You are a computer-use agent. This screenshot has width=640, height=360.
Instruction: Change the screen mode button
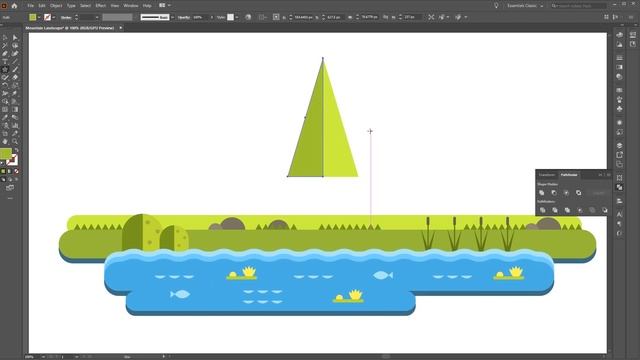point(10,188)
